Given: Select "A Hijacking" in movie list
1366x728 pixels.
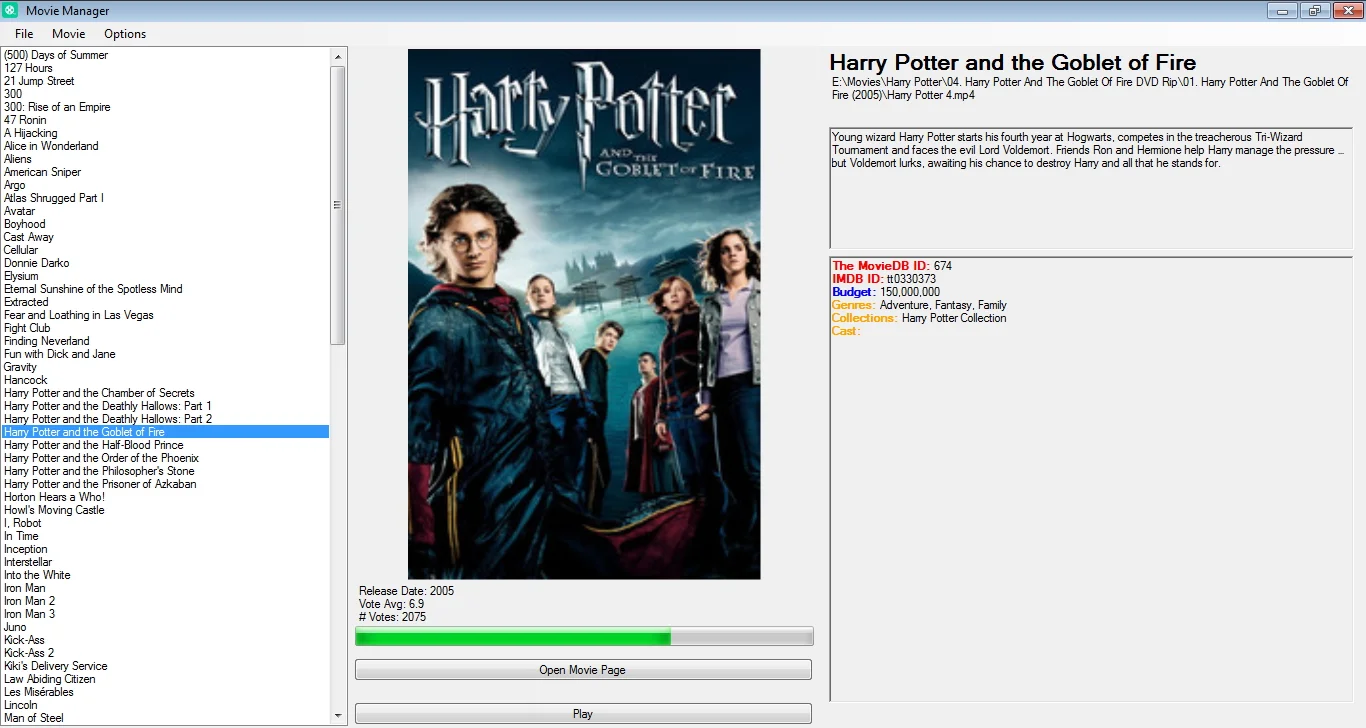Looking at the screenshot, I should click(x=165, y=133).
